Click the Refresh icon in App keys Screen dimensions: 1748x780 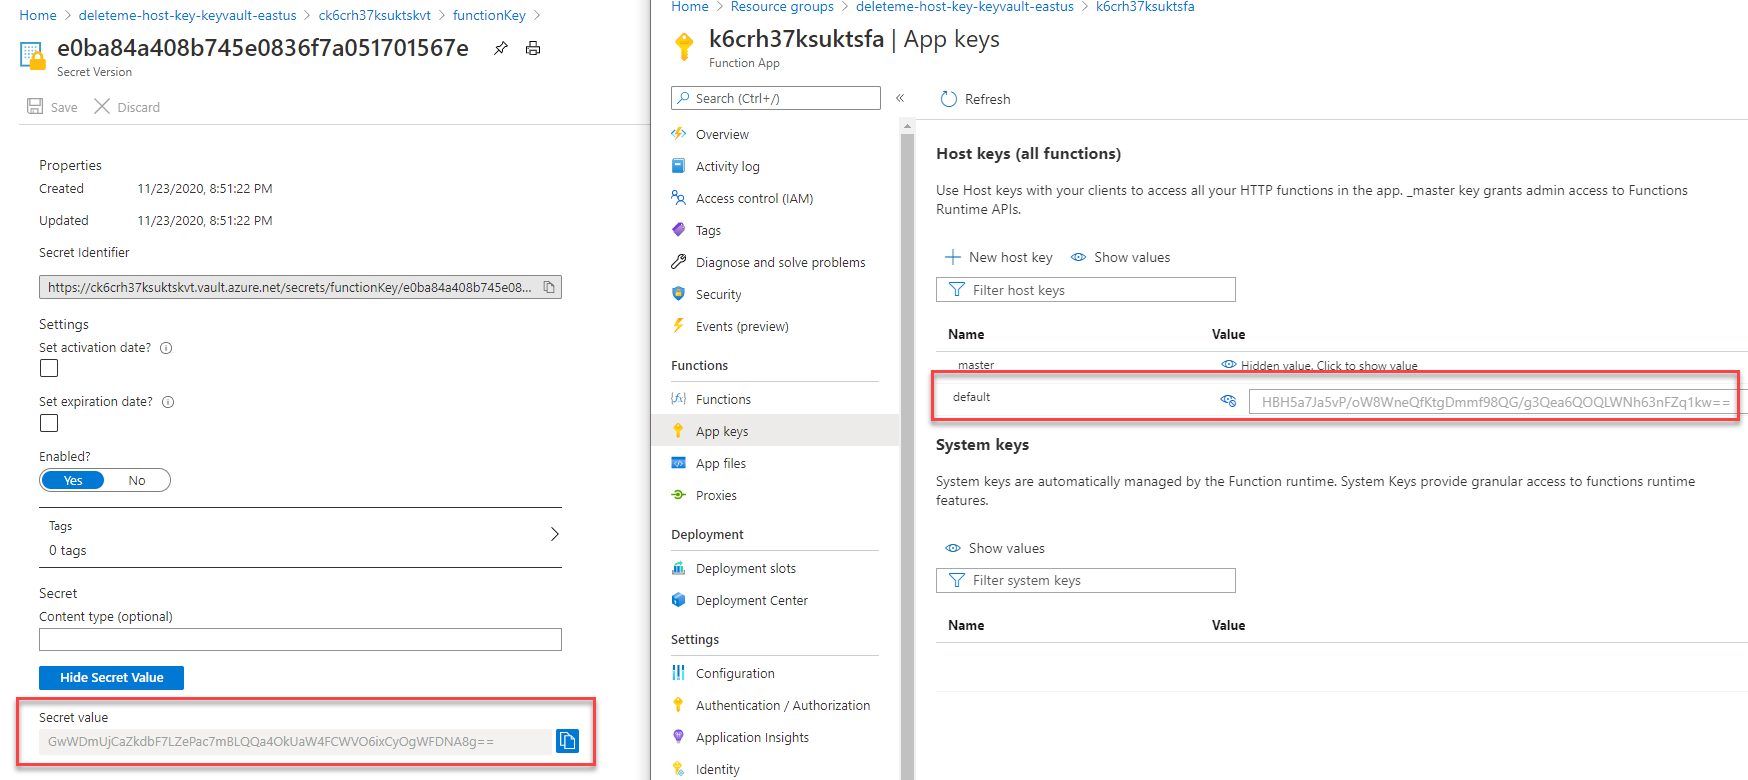pos(949,99)
